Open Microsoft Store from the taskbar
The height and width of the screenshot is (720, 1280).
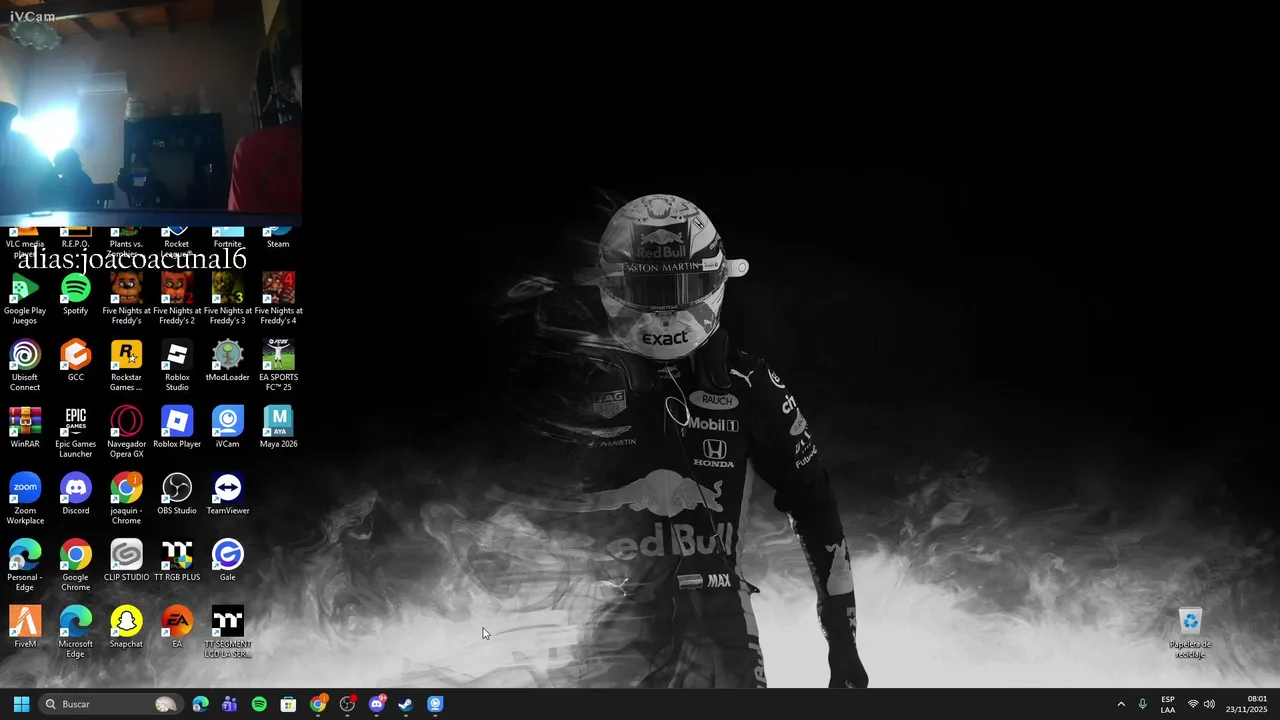pos(288,704)
